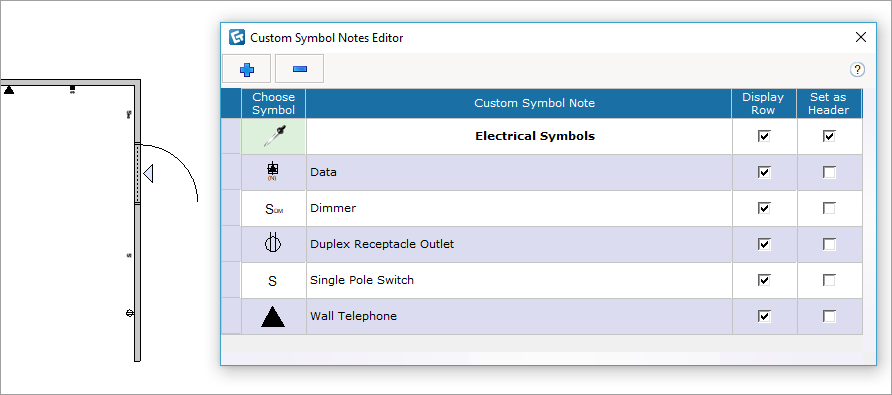Add a row with the blue plus button
Viewport: 892px width, 395px height.
(246, 69)
